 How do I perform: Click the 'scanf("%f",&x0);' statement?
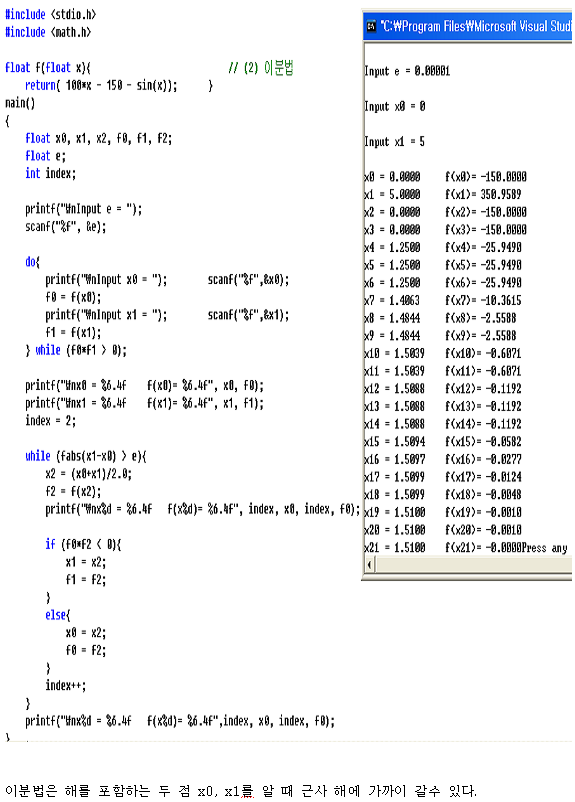(248, 280)
